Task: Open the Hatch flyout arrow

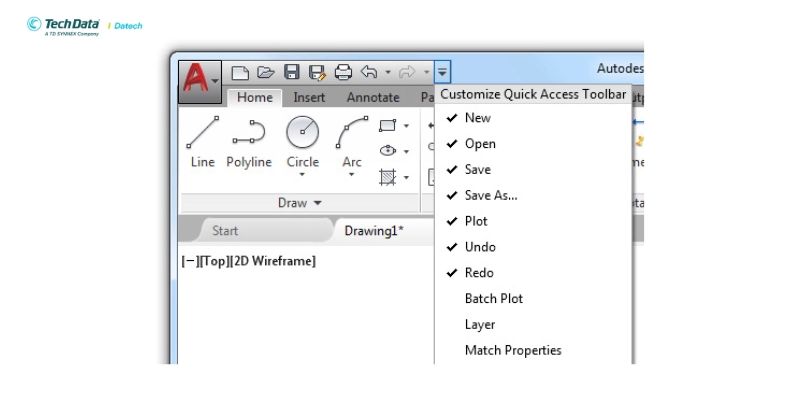Action: click(x=407, y=178)
